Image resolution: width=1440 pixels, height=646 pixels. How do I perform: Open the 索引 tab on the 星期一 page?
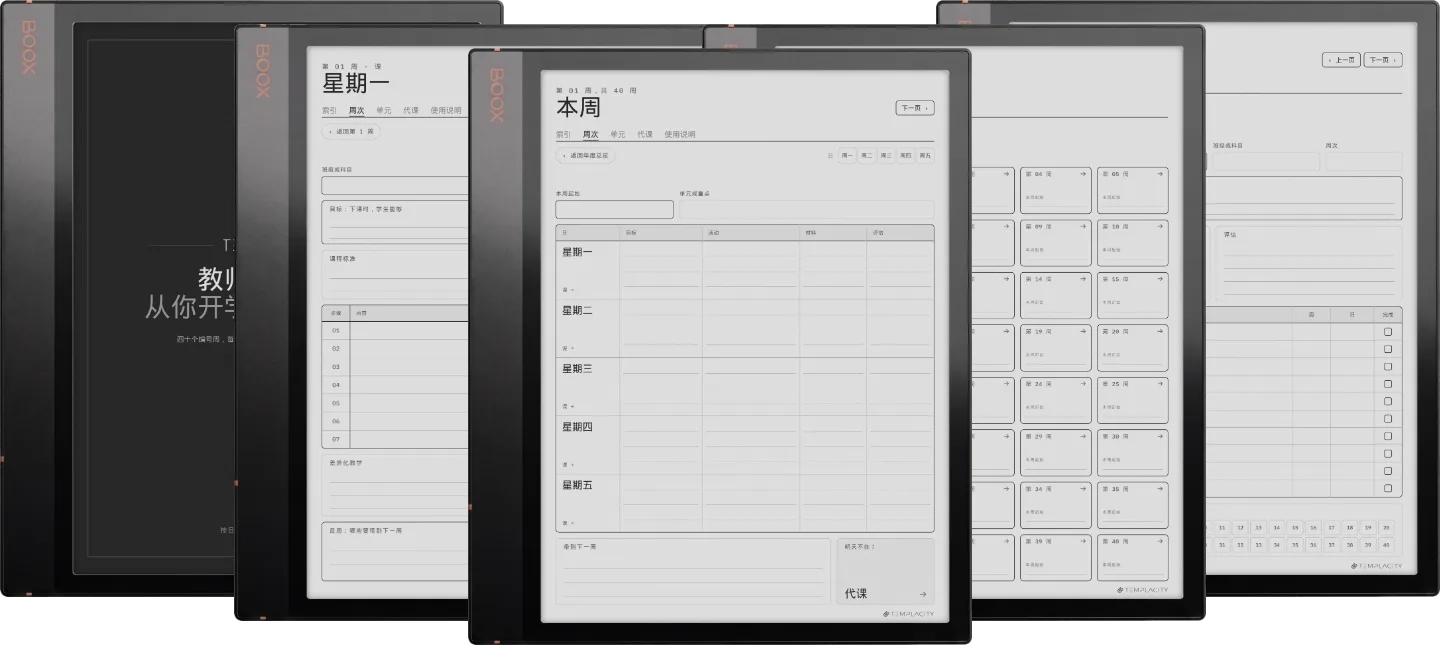[x=329, y=110]
